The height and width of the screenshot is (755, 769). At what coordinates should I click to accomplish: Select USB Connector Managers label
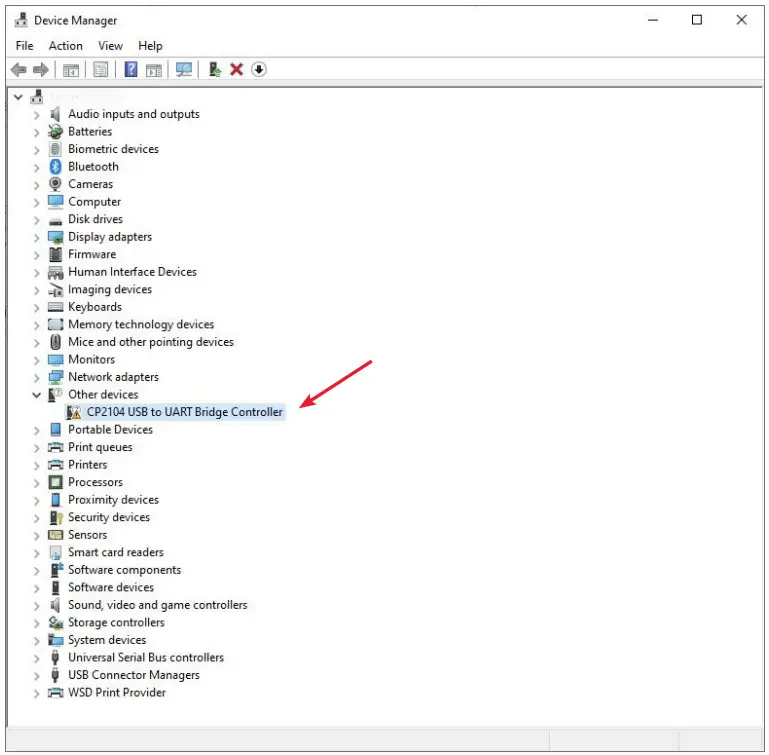coord(134,676)
